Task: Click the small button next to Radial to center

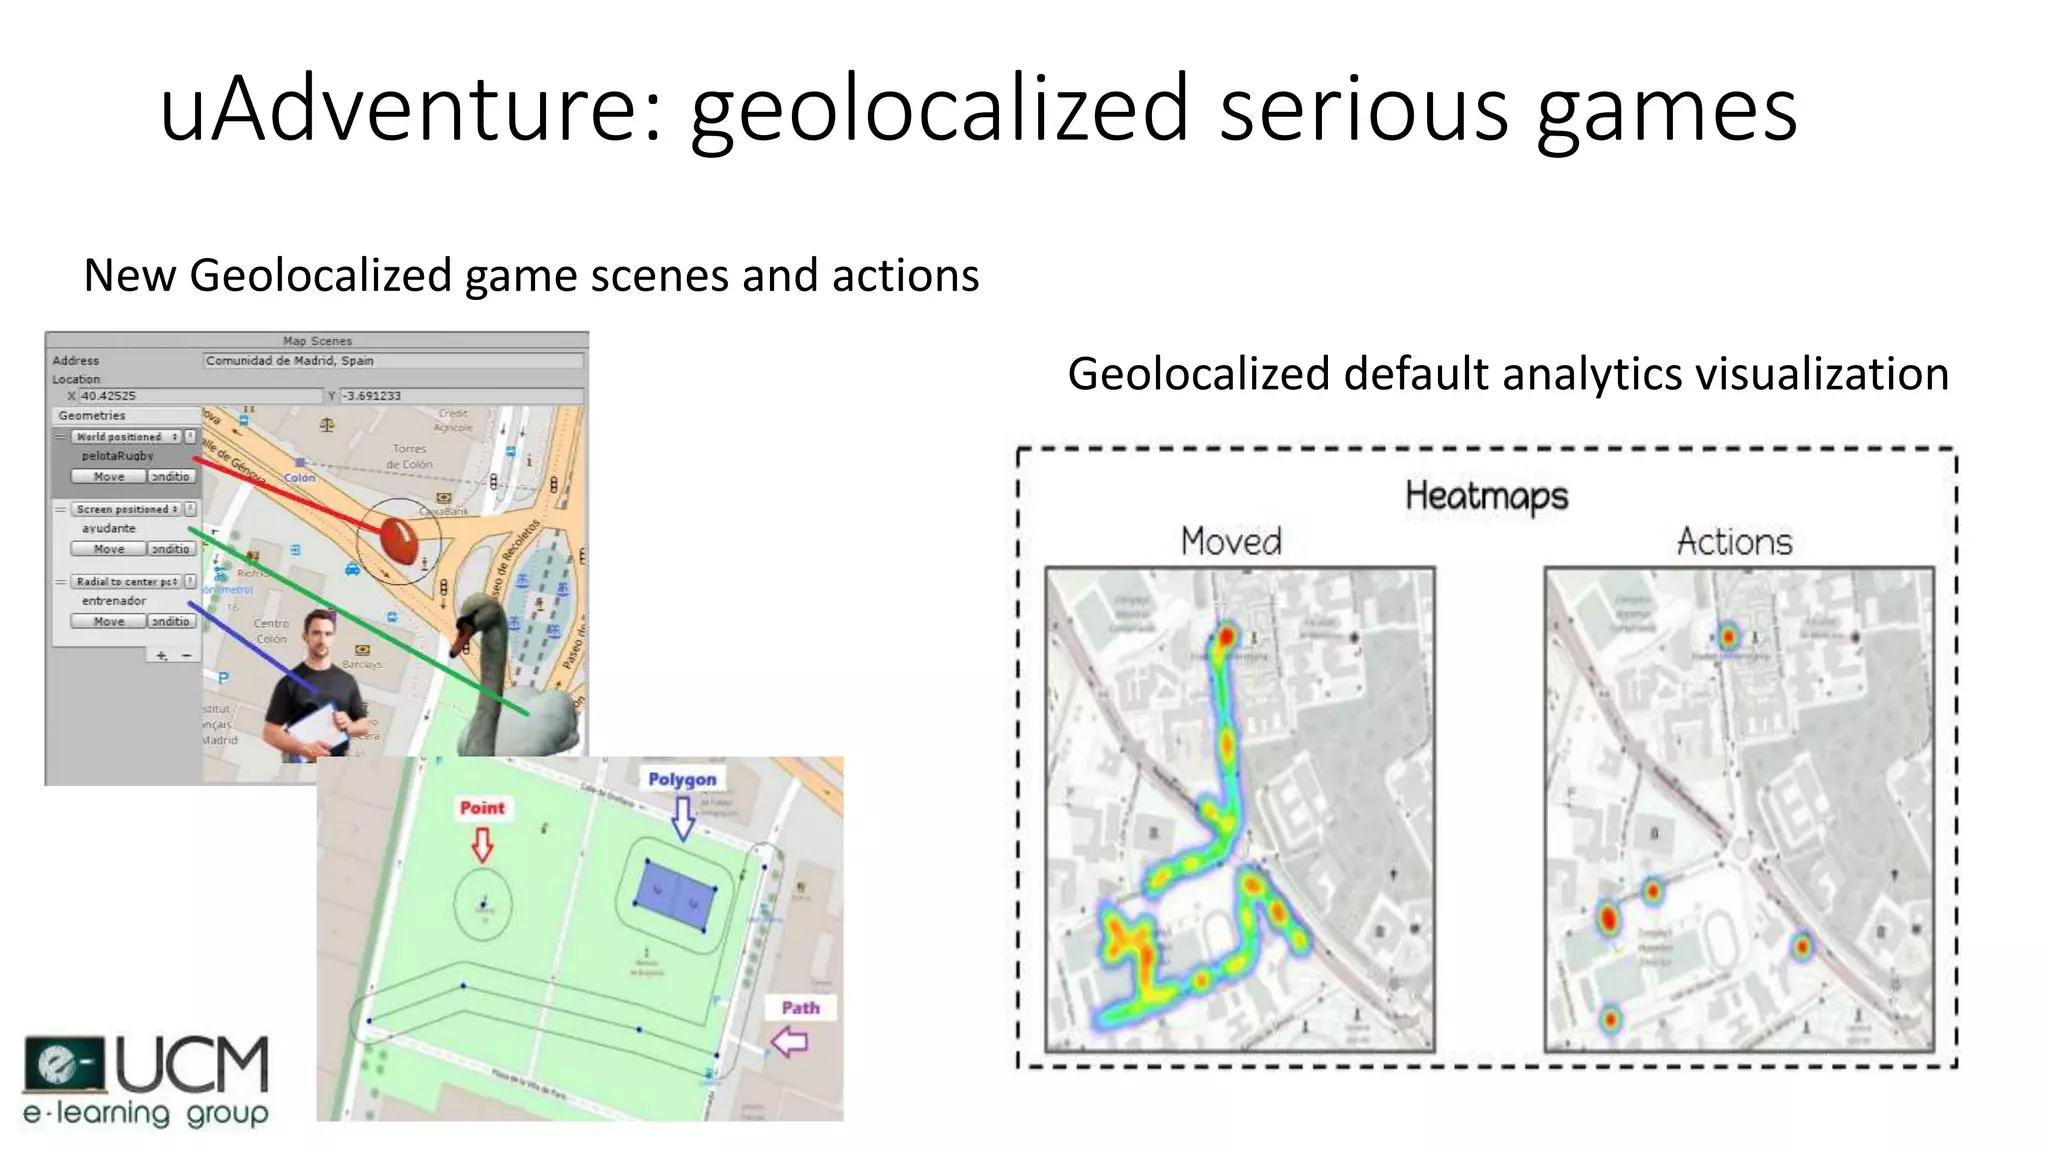Action: (190, 581)
